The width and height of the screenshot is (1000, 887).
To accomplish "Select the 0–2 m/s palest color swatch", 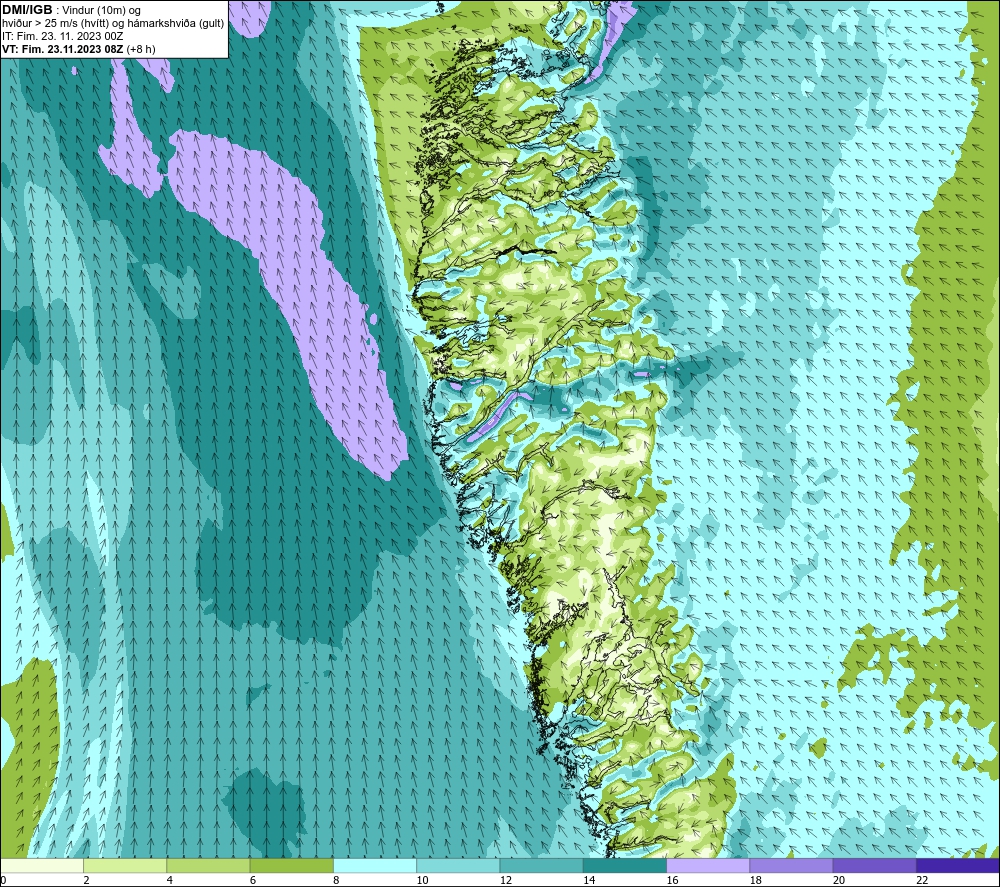I will point(42,866).
